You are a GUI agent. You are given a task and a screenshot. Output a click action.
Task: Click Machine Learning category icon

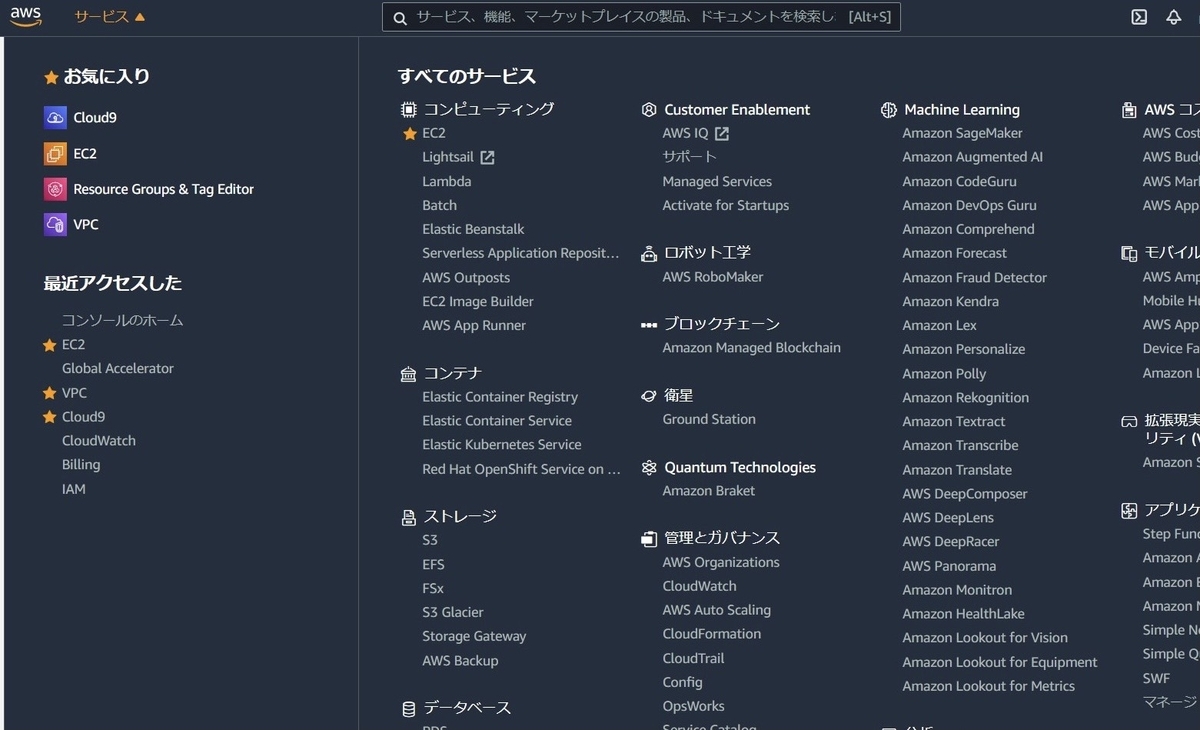[x=889, y=110]
